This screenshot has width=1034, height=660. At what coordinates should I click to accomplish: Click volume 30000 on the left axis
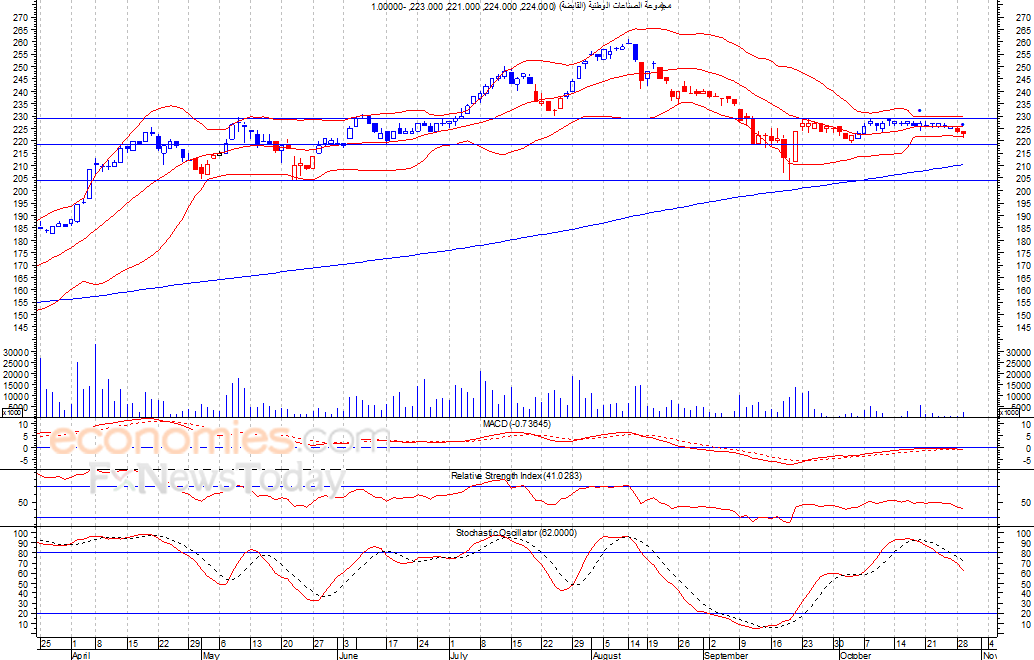click(16, 353)
